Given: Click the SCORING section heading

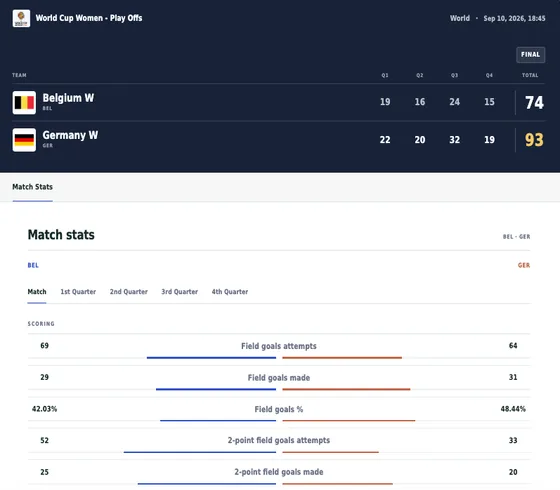Looking at the screenshot, I should pos(41,324).
